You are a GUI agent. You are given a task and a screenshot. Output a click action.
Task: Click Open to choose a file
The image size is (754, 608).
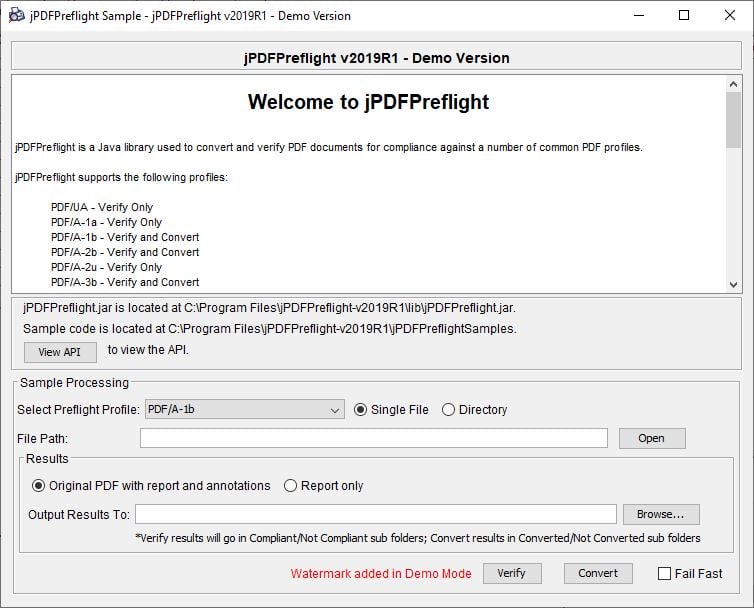[x=652, y=439]
